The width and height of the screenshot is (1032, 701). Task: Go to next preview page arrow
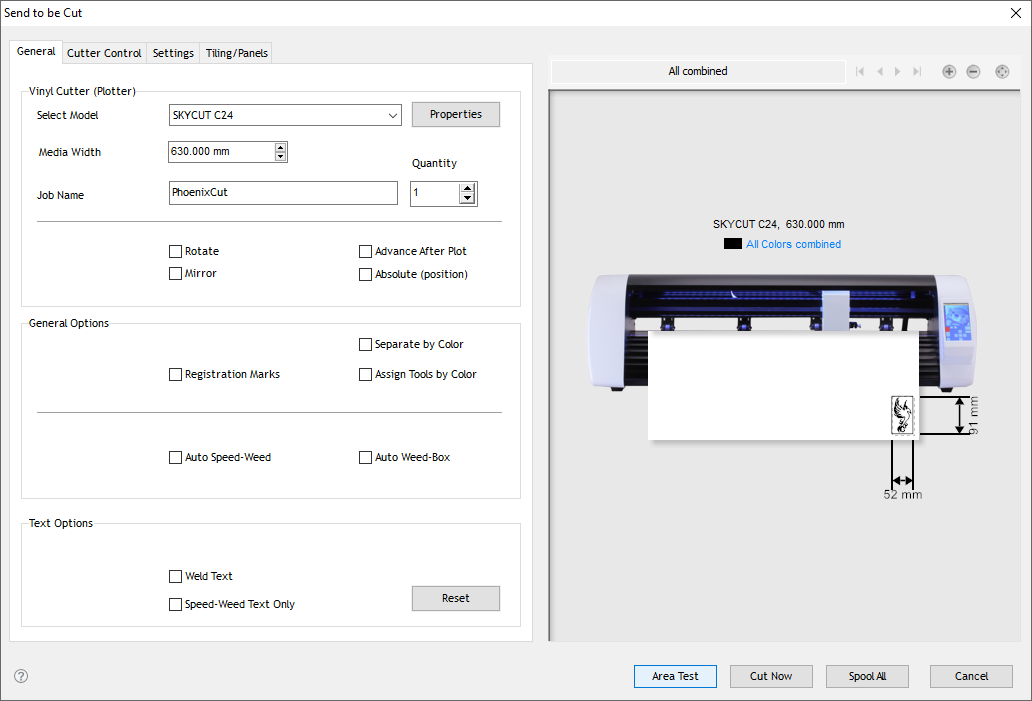click(898, 72)
